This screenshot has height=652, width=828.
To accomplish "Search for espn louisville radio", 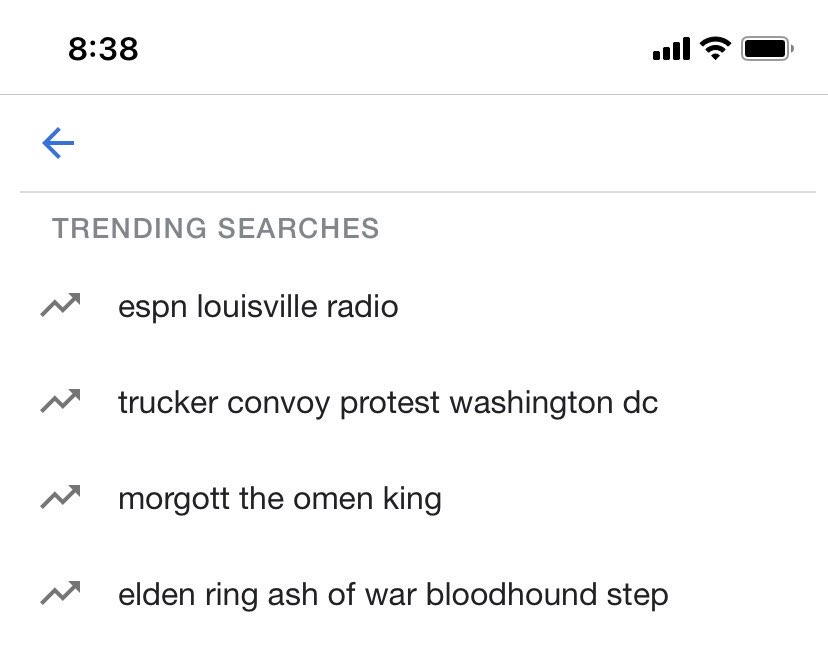I will [x=414, y=306].
